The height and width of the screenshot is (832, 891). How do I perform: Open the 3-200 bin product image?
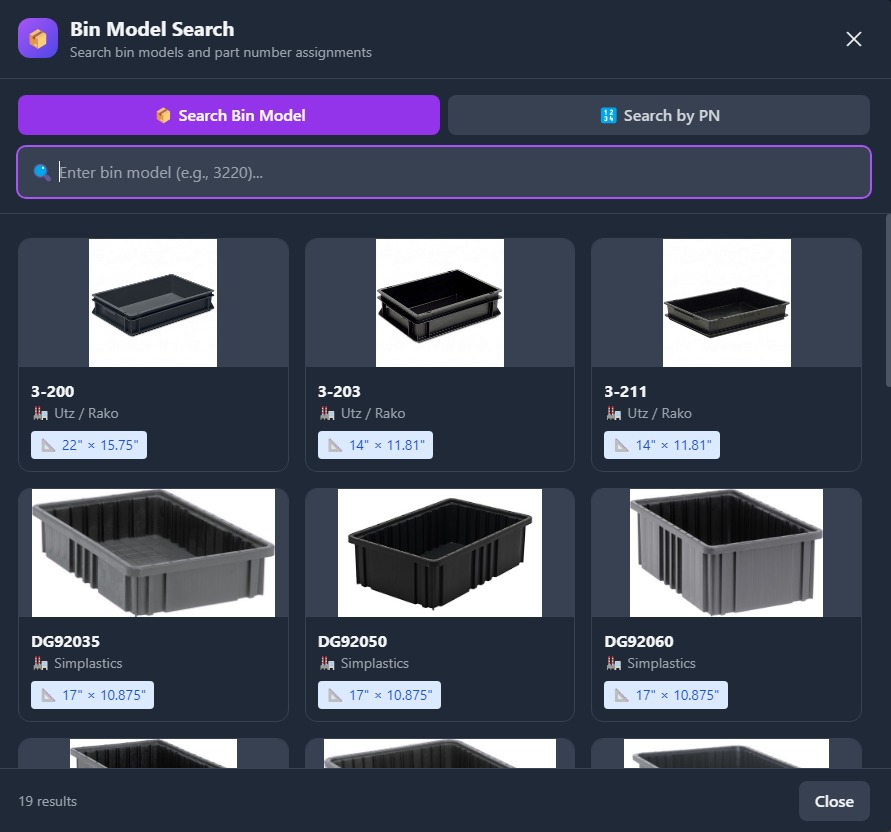[153, 303]
